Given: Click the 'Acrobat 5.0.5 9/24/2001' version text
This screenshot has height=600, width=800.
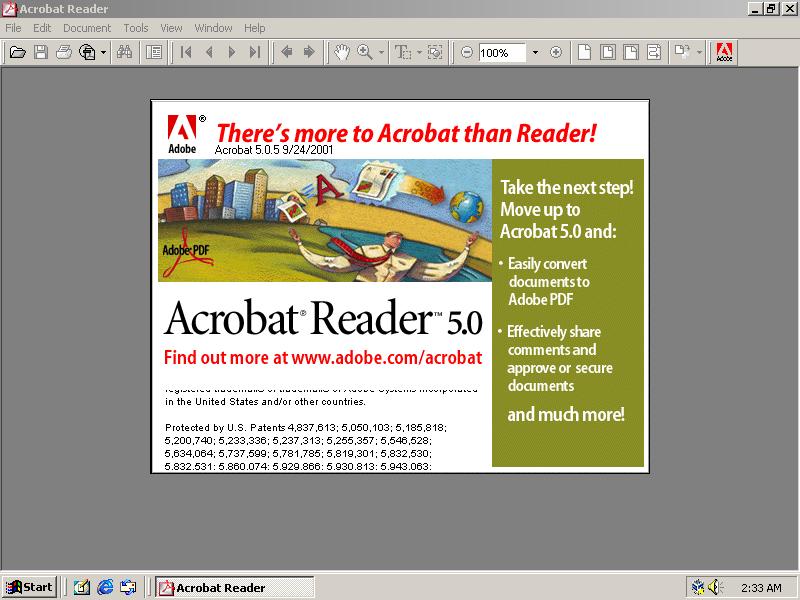Looking at the screenshot, I should tap(273, 150).
